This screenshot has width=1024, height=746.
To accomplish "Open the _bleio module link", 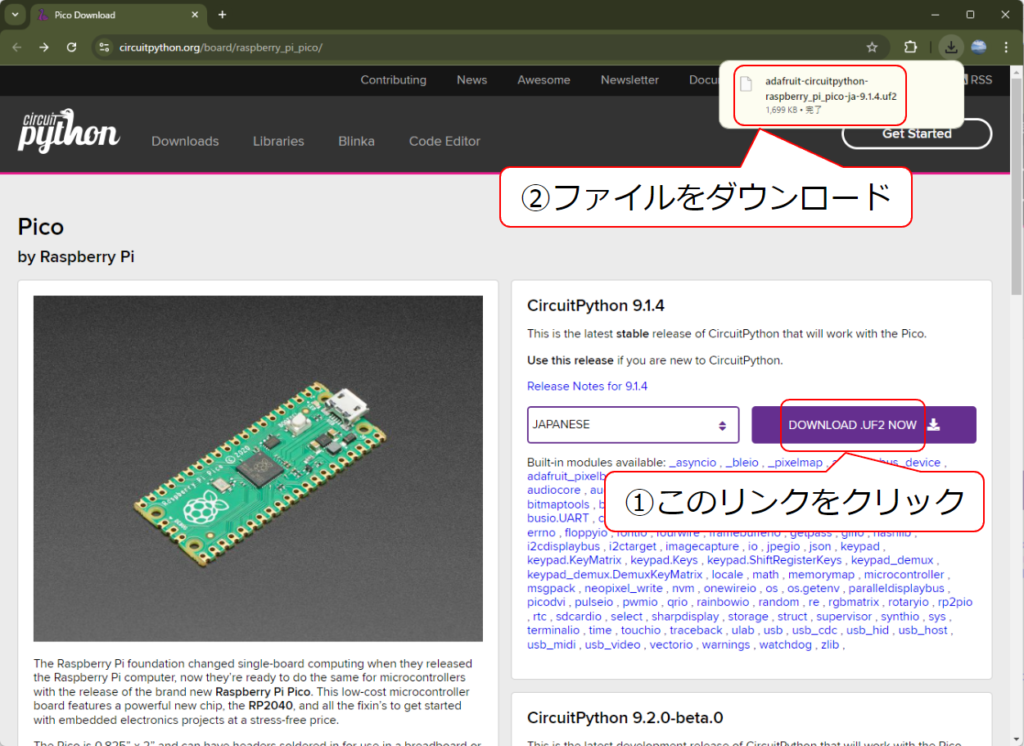I will pos(742,462).
